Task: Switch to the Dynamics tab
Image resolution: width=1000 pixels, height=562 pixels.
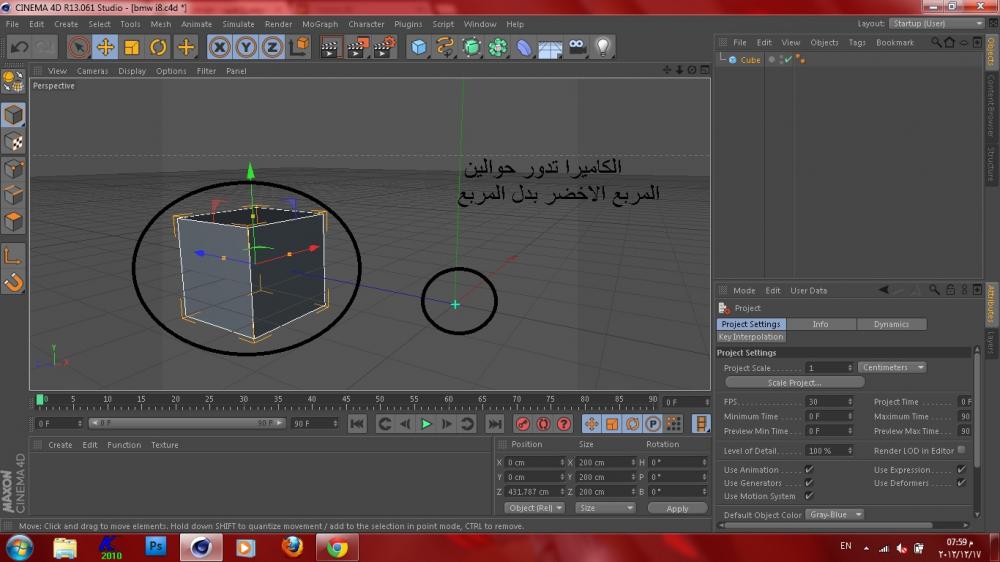Action: (891, 324)
